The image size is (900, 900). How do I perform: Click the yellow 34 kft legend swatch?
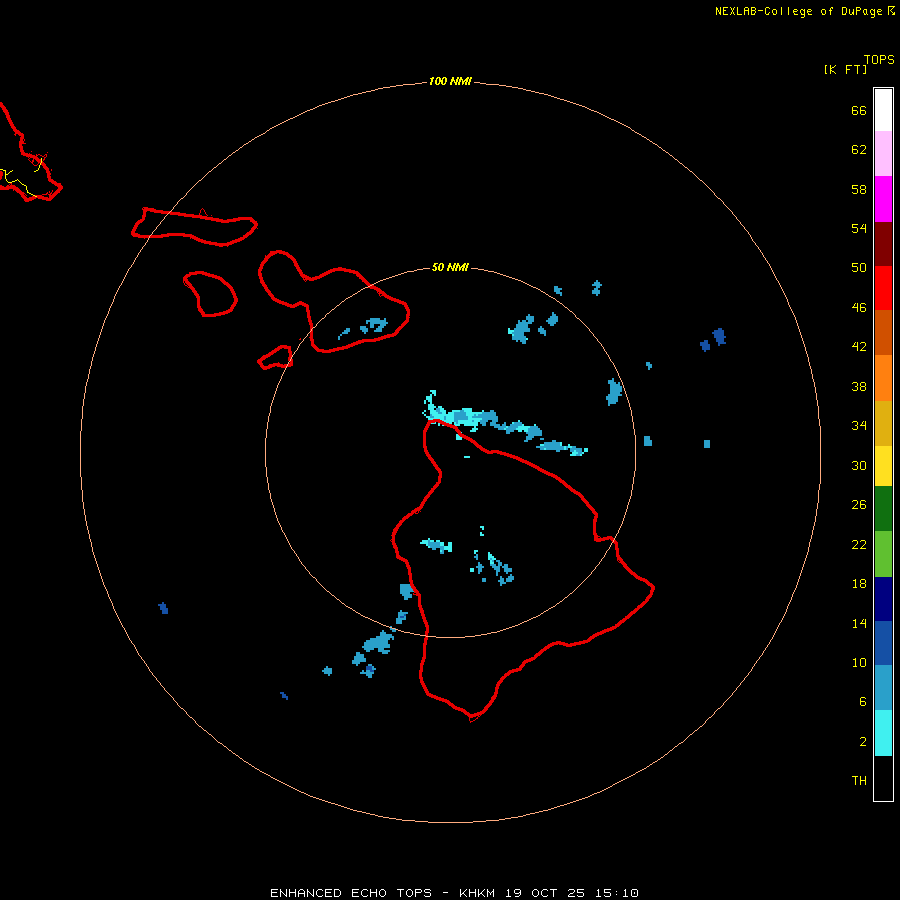coord(883,465)
